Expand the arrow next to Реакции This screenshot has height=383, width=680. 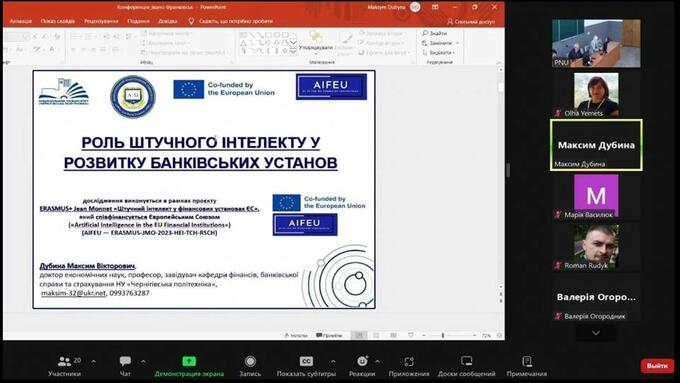click(377, 361)
